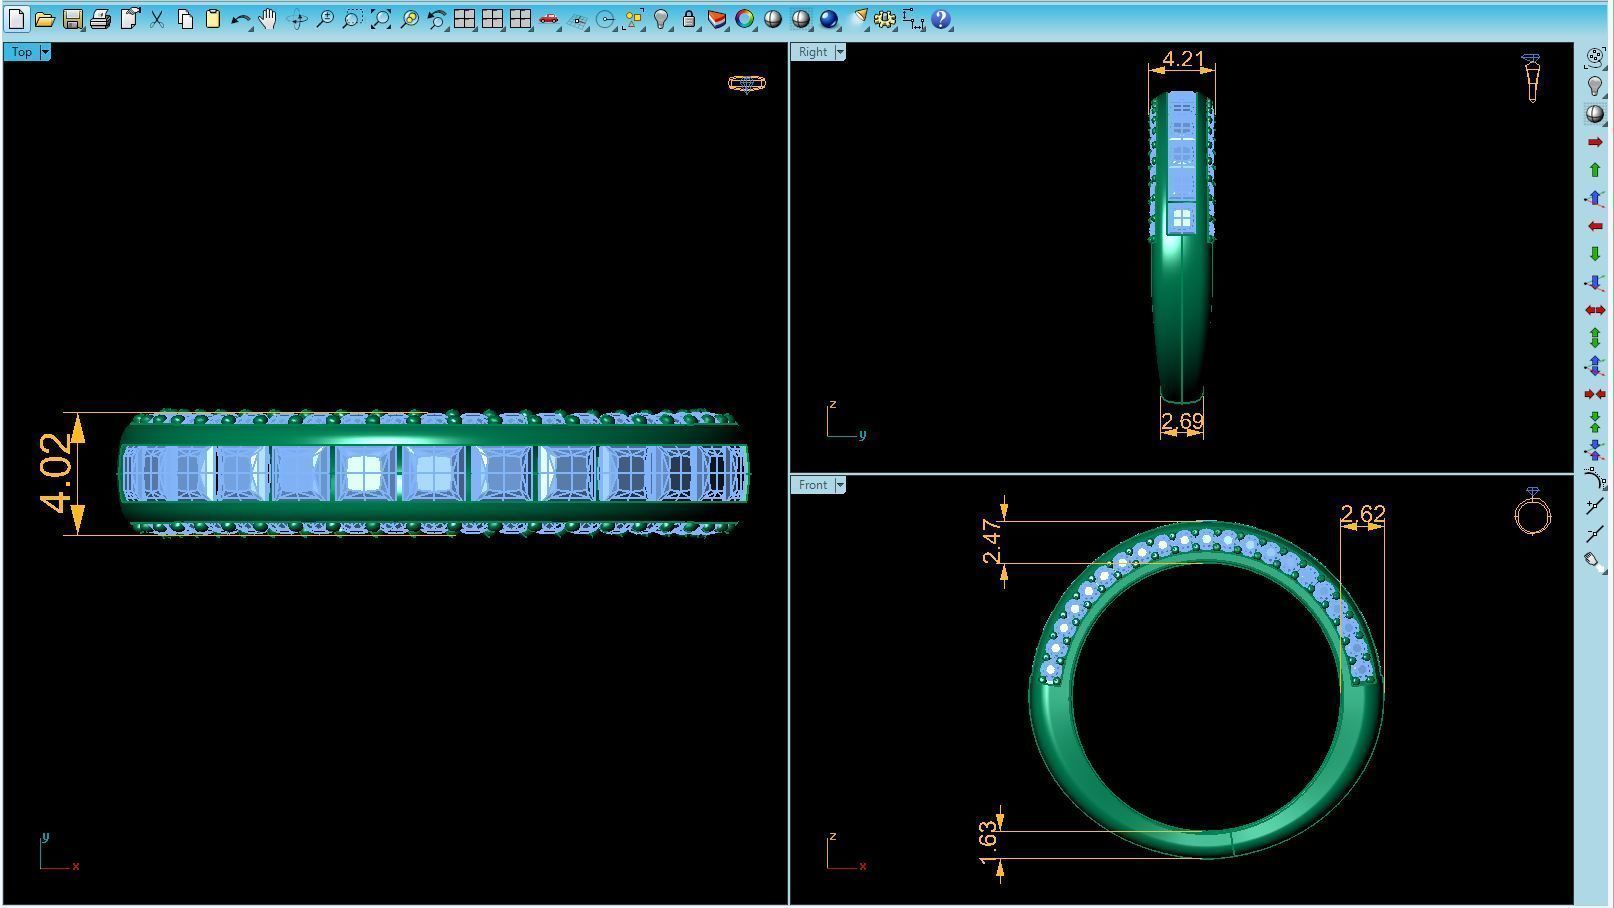Viewport: 1614px width, 908px height.
Task: Click the film reel icon in the right sidebar
Action: click(1595, 58)
